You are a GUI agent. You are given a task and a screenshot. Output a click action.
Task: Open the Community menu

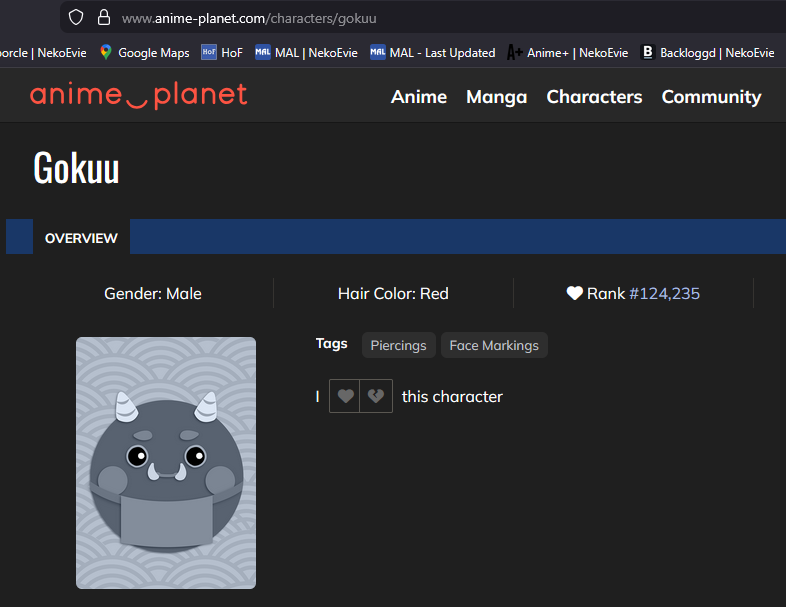[x=711, y=97]
